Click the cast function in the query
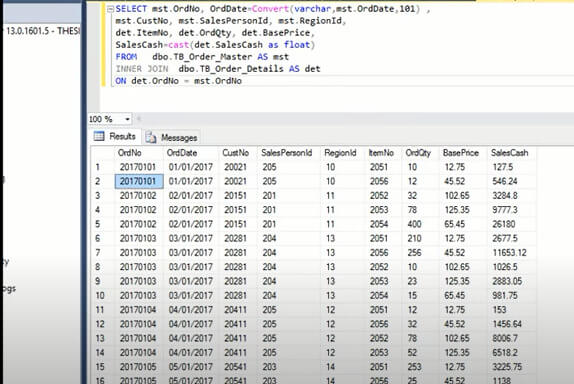 [179, 45]
